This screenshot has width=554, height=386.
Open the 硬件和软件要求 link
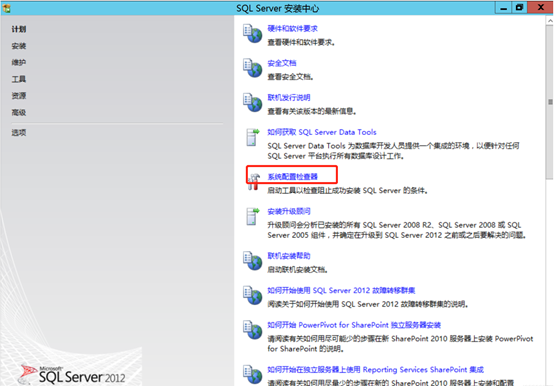[x=292, y=29]
